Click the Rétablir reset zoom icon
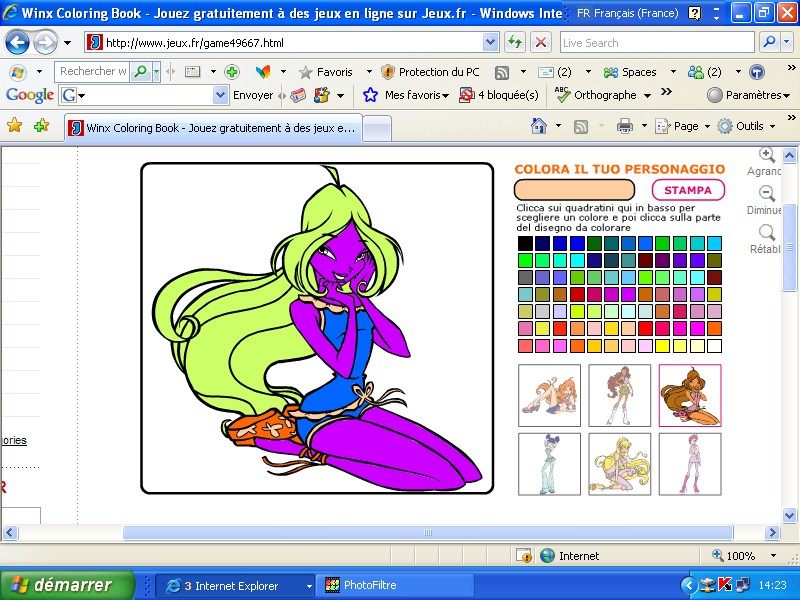Viewport: 800px width, 600px height. tap(767, 233)
